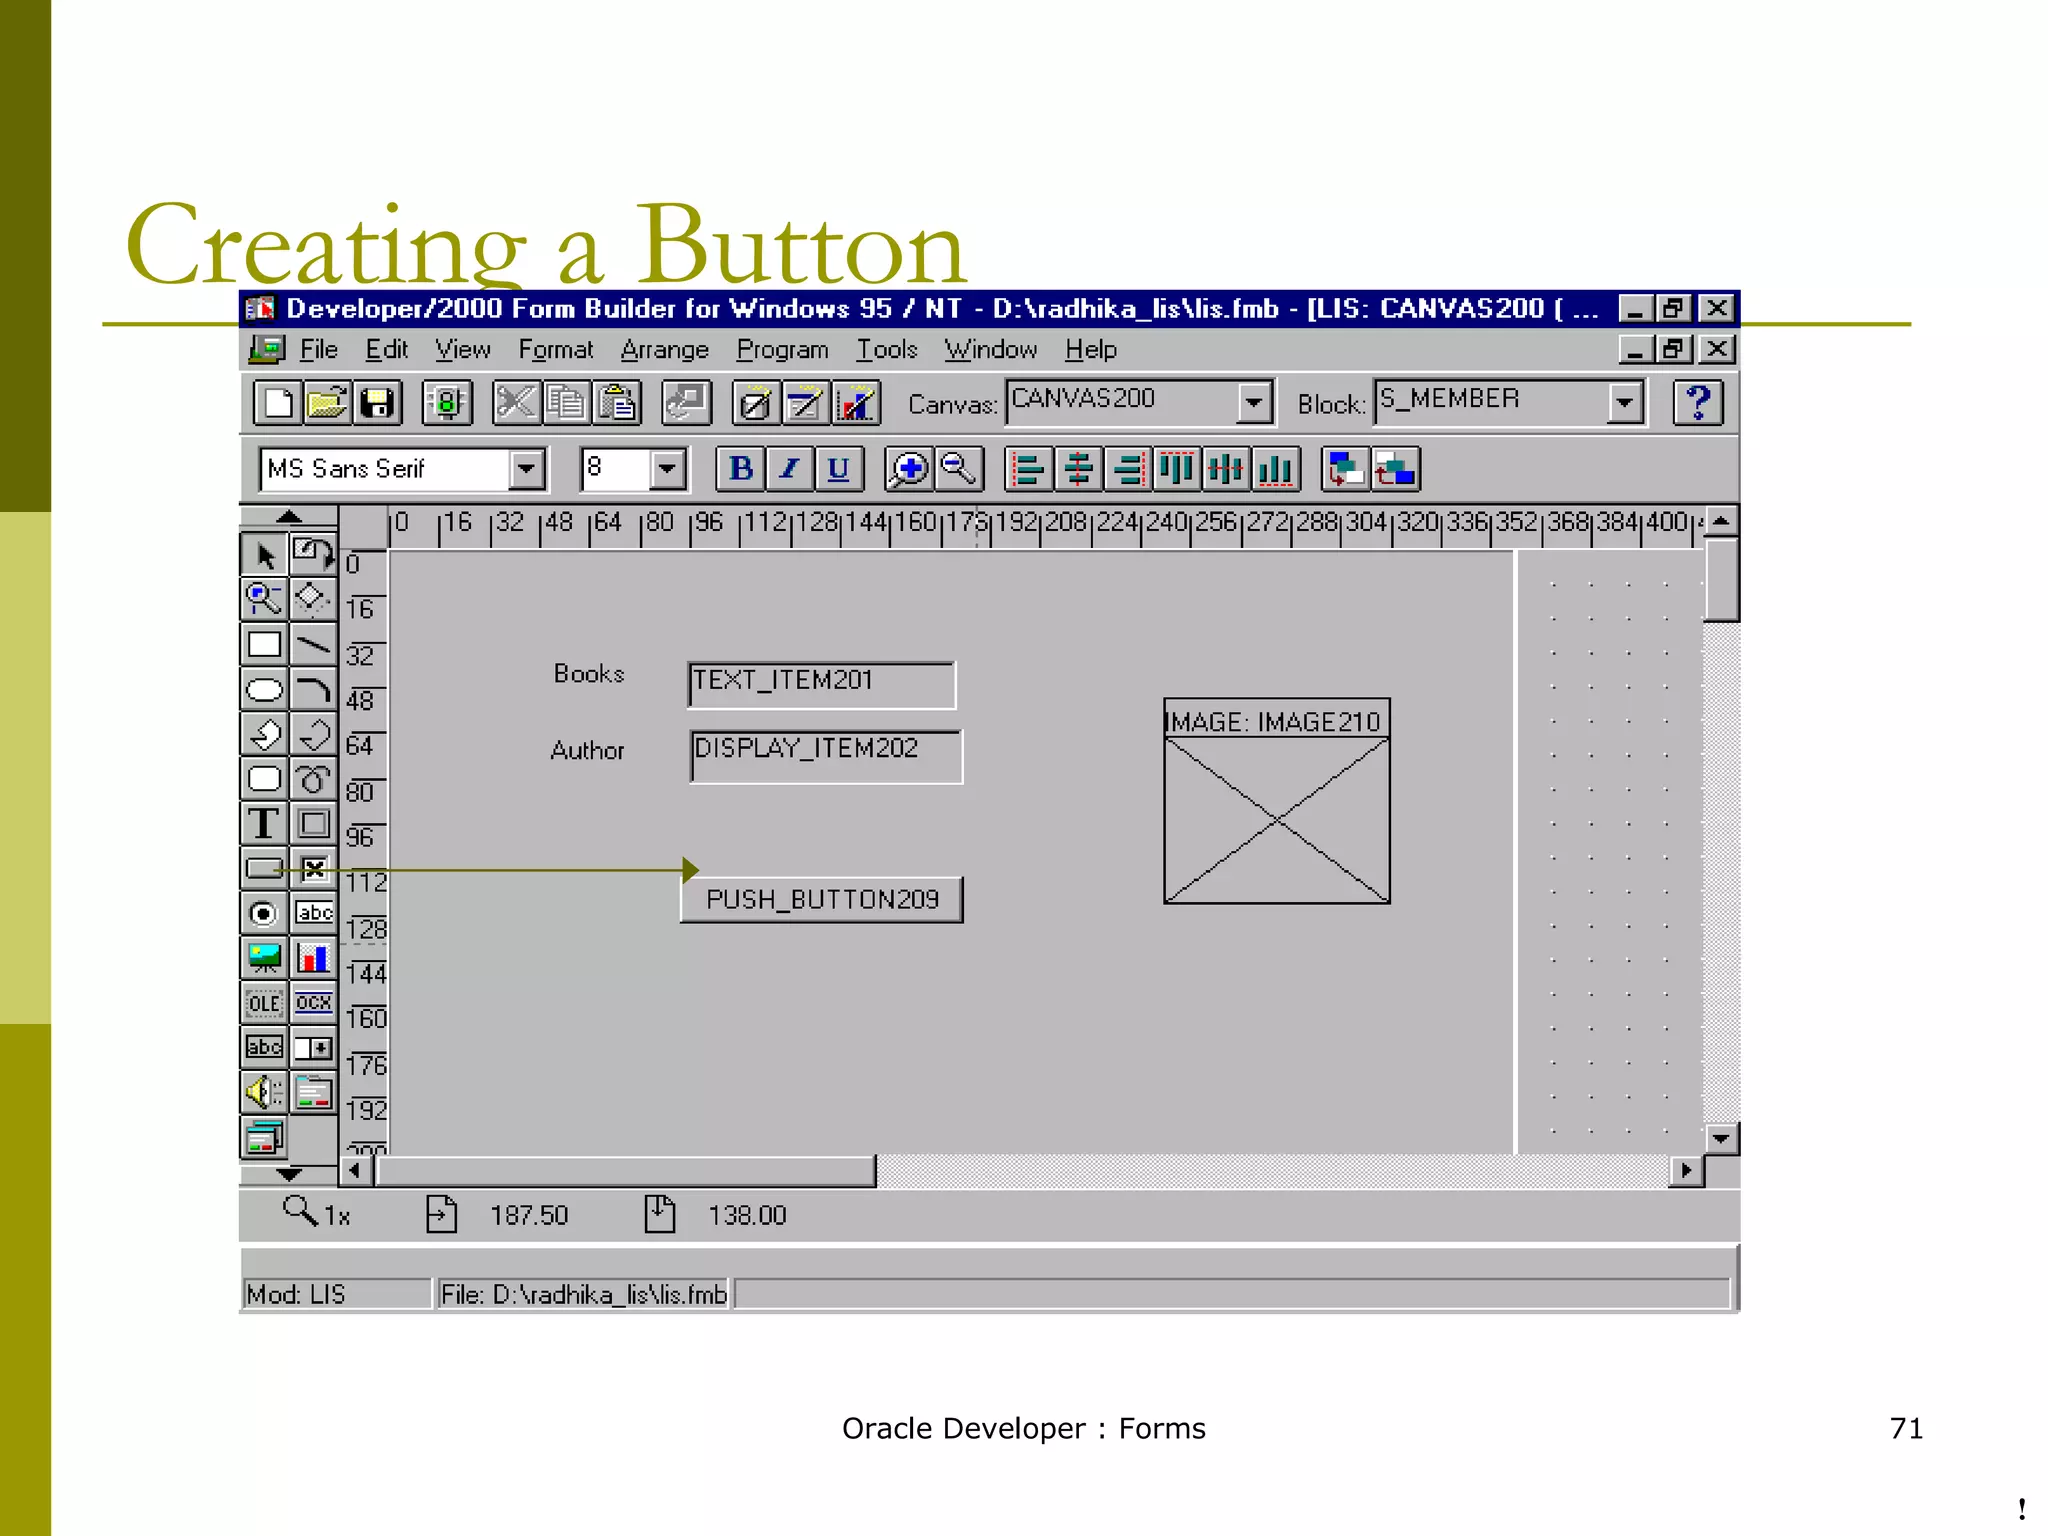Select the Ellipse drawing tool
Viewport: 2048px width, 1536px height.
264,690
